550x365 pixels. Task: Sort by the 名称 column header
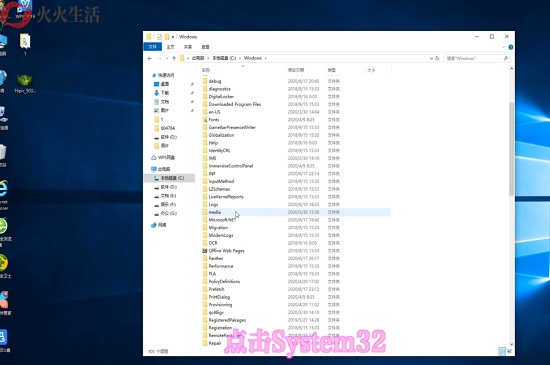click(206, 70)
